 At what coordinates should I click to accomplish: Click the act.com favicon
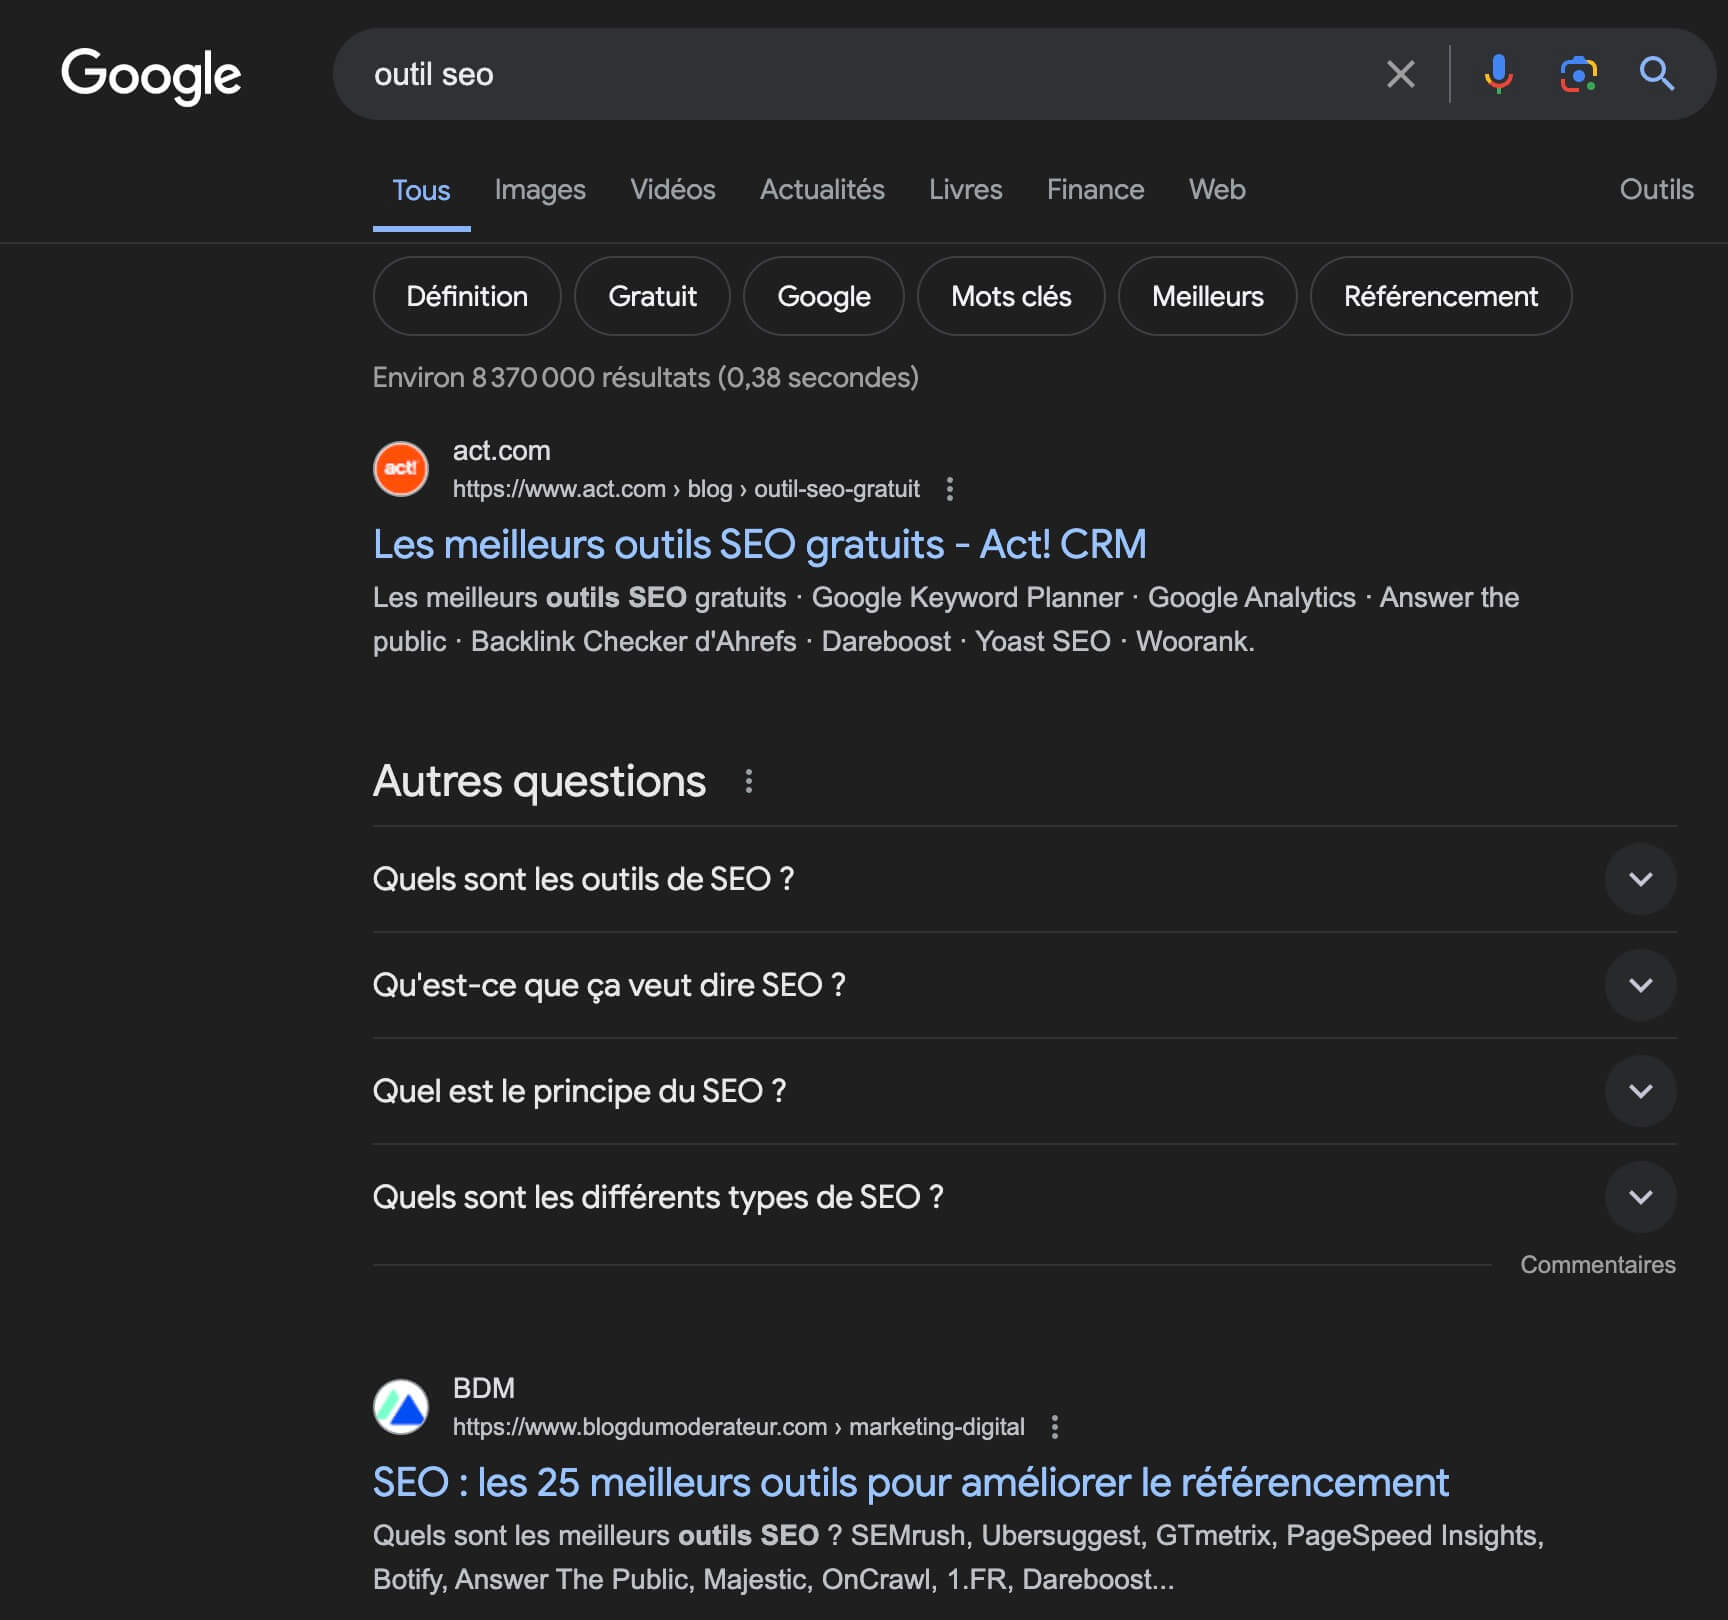401,469
